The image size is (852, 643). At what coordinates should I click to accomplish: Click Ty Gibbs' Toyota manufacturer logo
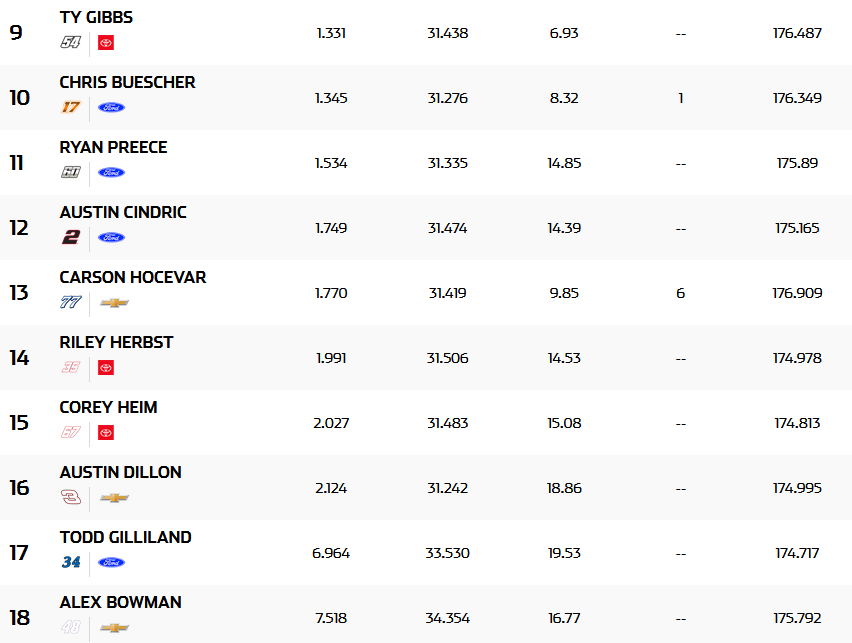pyautogui.click(x=106, y=42)
